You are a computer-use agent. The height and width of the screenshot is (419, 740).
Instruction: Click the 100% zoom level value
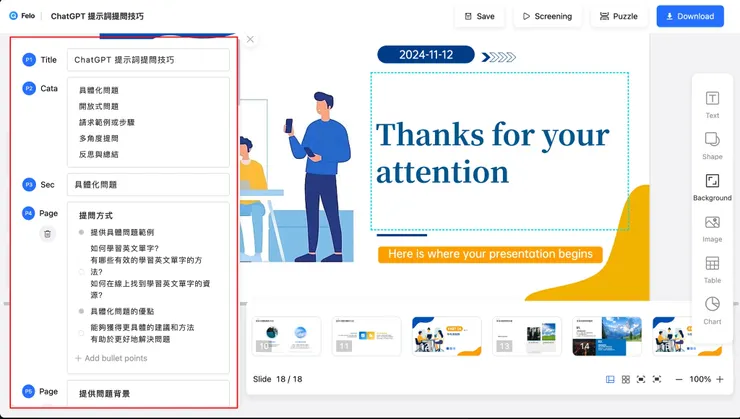[700, 379]
